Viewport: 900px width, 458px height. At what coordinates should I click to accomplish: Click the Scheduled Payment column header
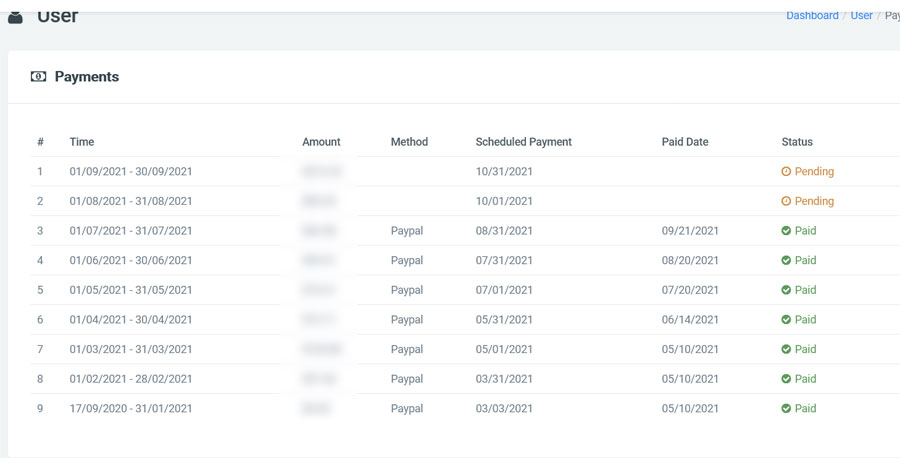pos(523,142)
